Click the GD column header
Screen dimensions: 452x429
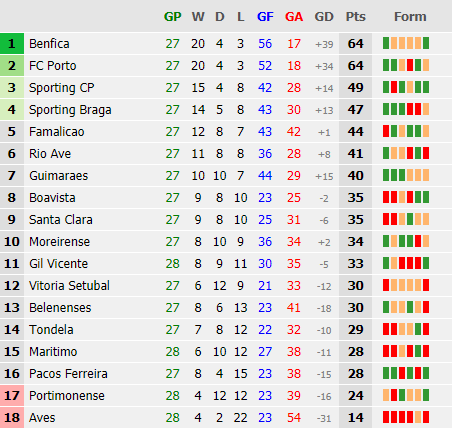tap(324, 16)
